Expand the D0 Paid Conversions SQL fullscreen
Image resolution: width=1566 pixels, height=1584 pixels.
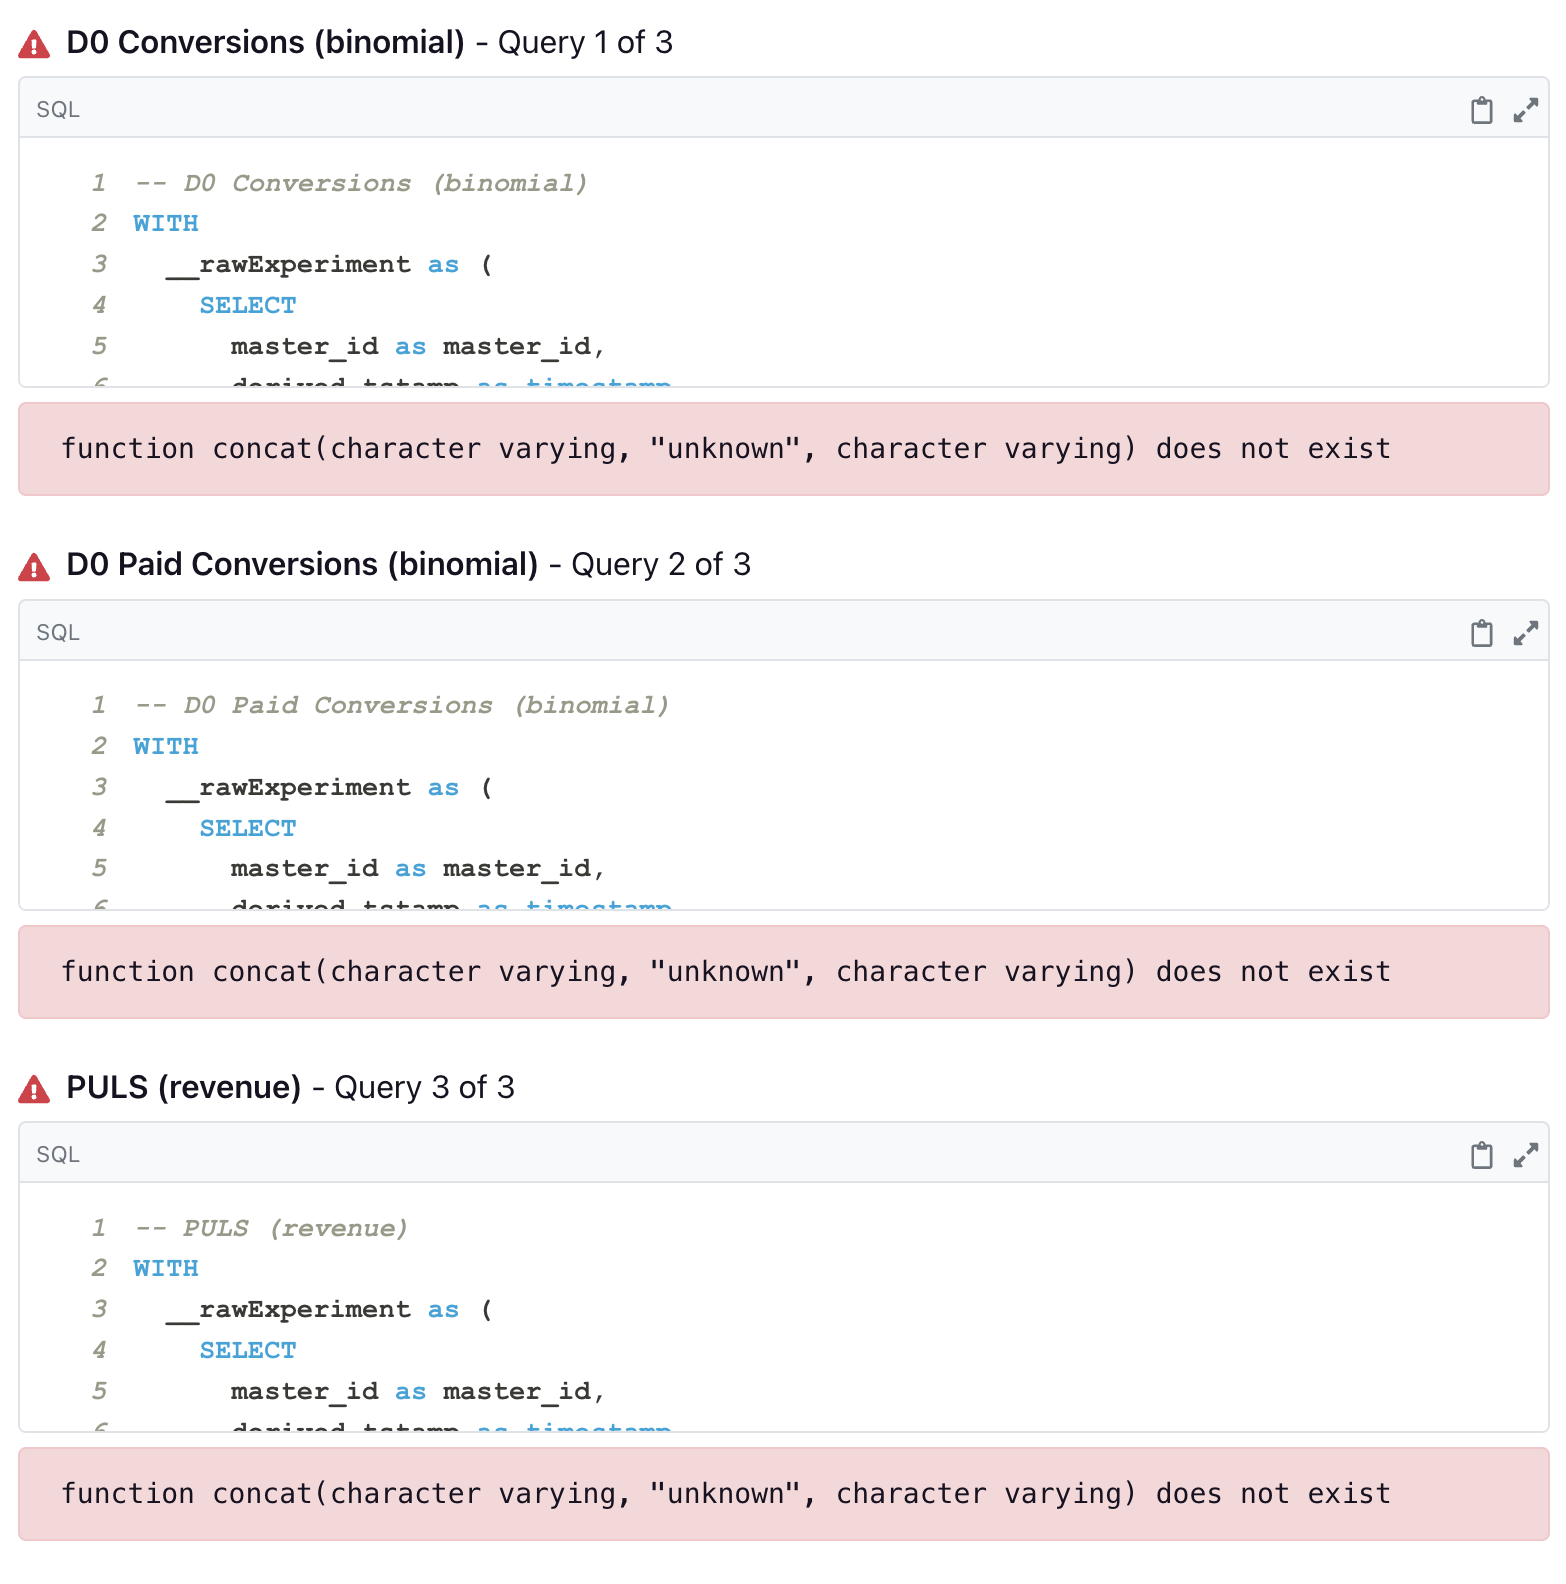click(x=1524, y=632)
